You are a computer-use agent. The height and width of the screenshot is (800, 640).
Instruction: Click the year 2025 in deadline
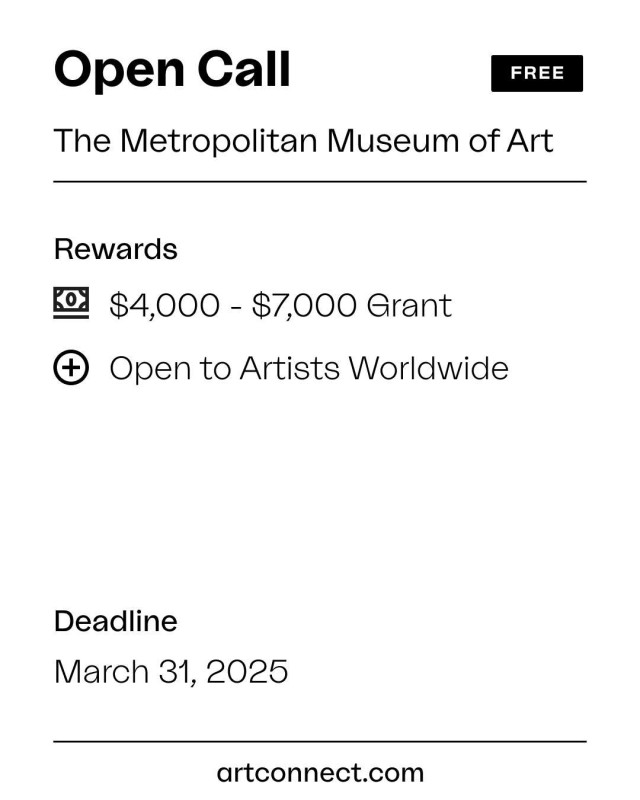coord(248,671)
